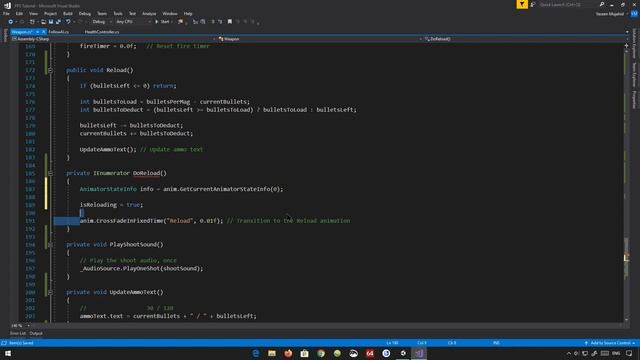Image resolution: width=640 pixels, height=360 pixels.
Task: Open the Test menu
Action: [x=132, y=13]
